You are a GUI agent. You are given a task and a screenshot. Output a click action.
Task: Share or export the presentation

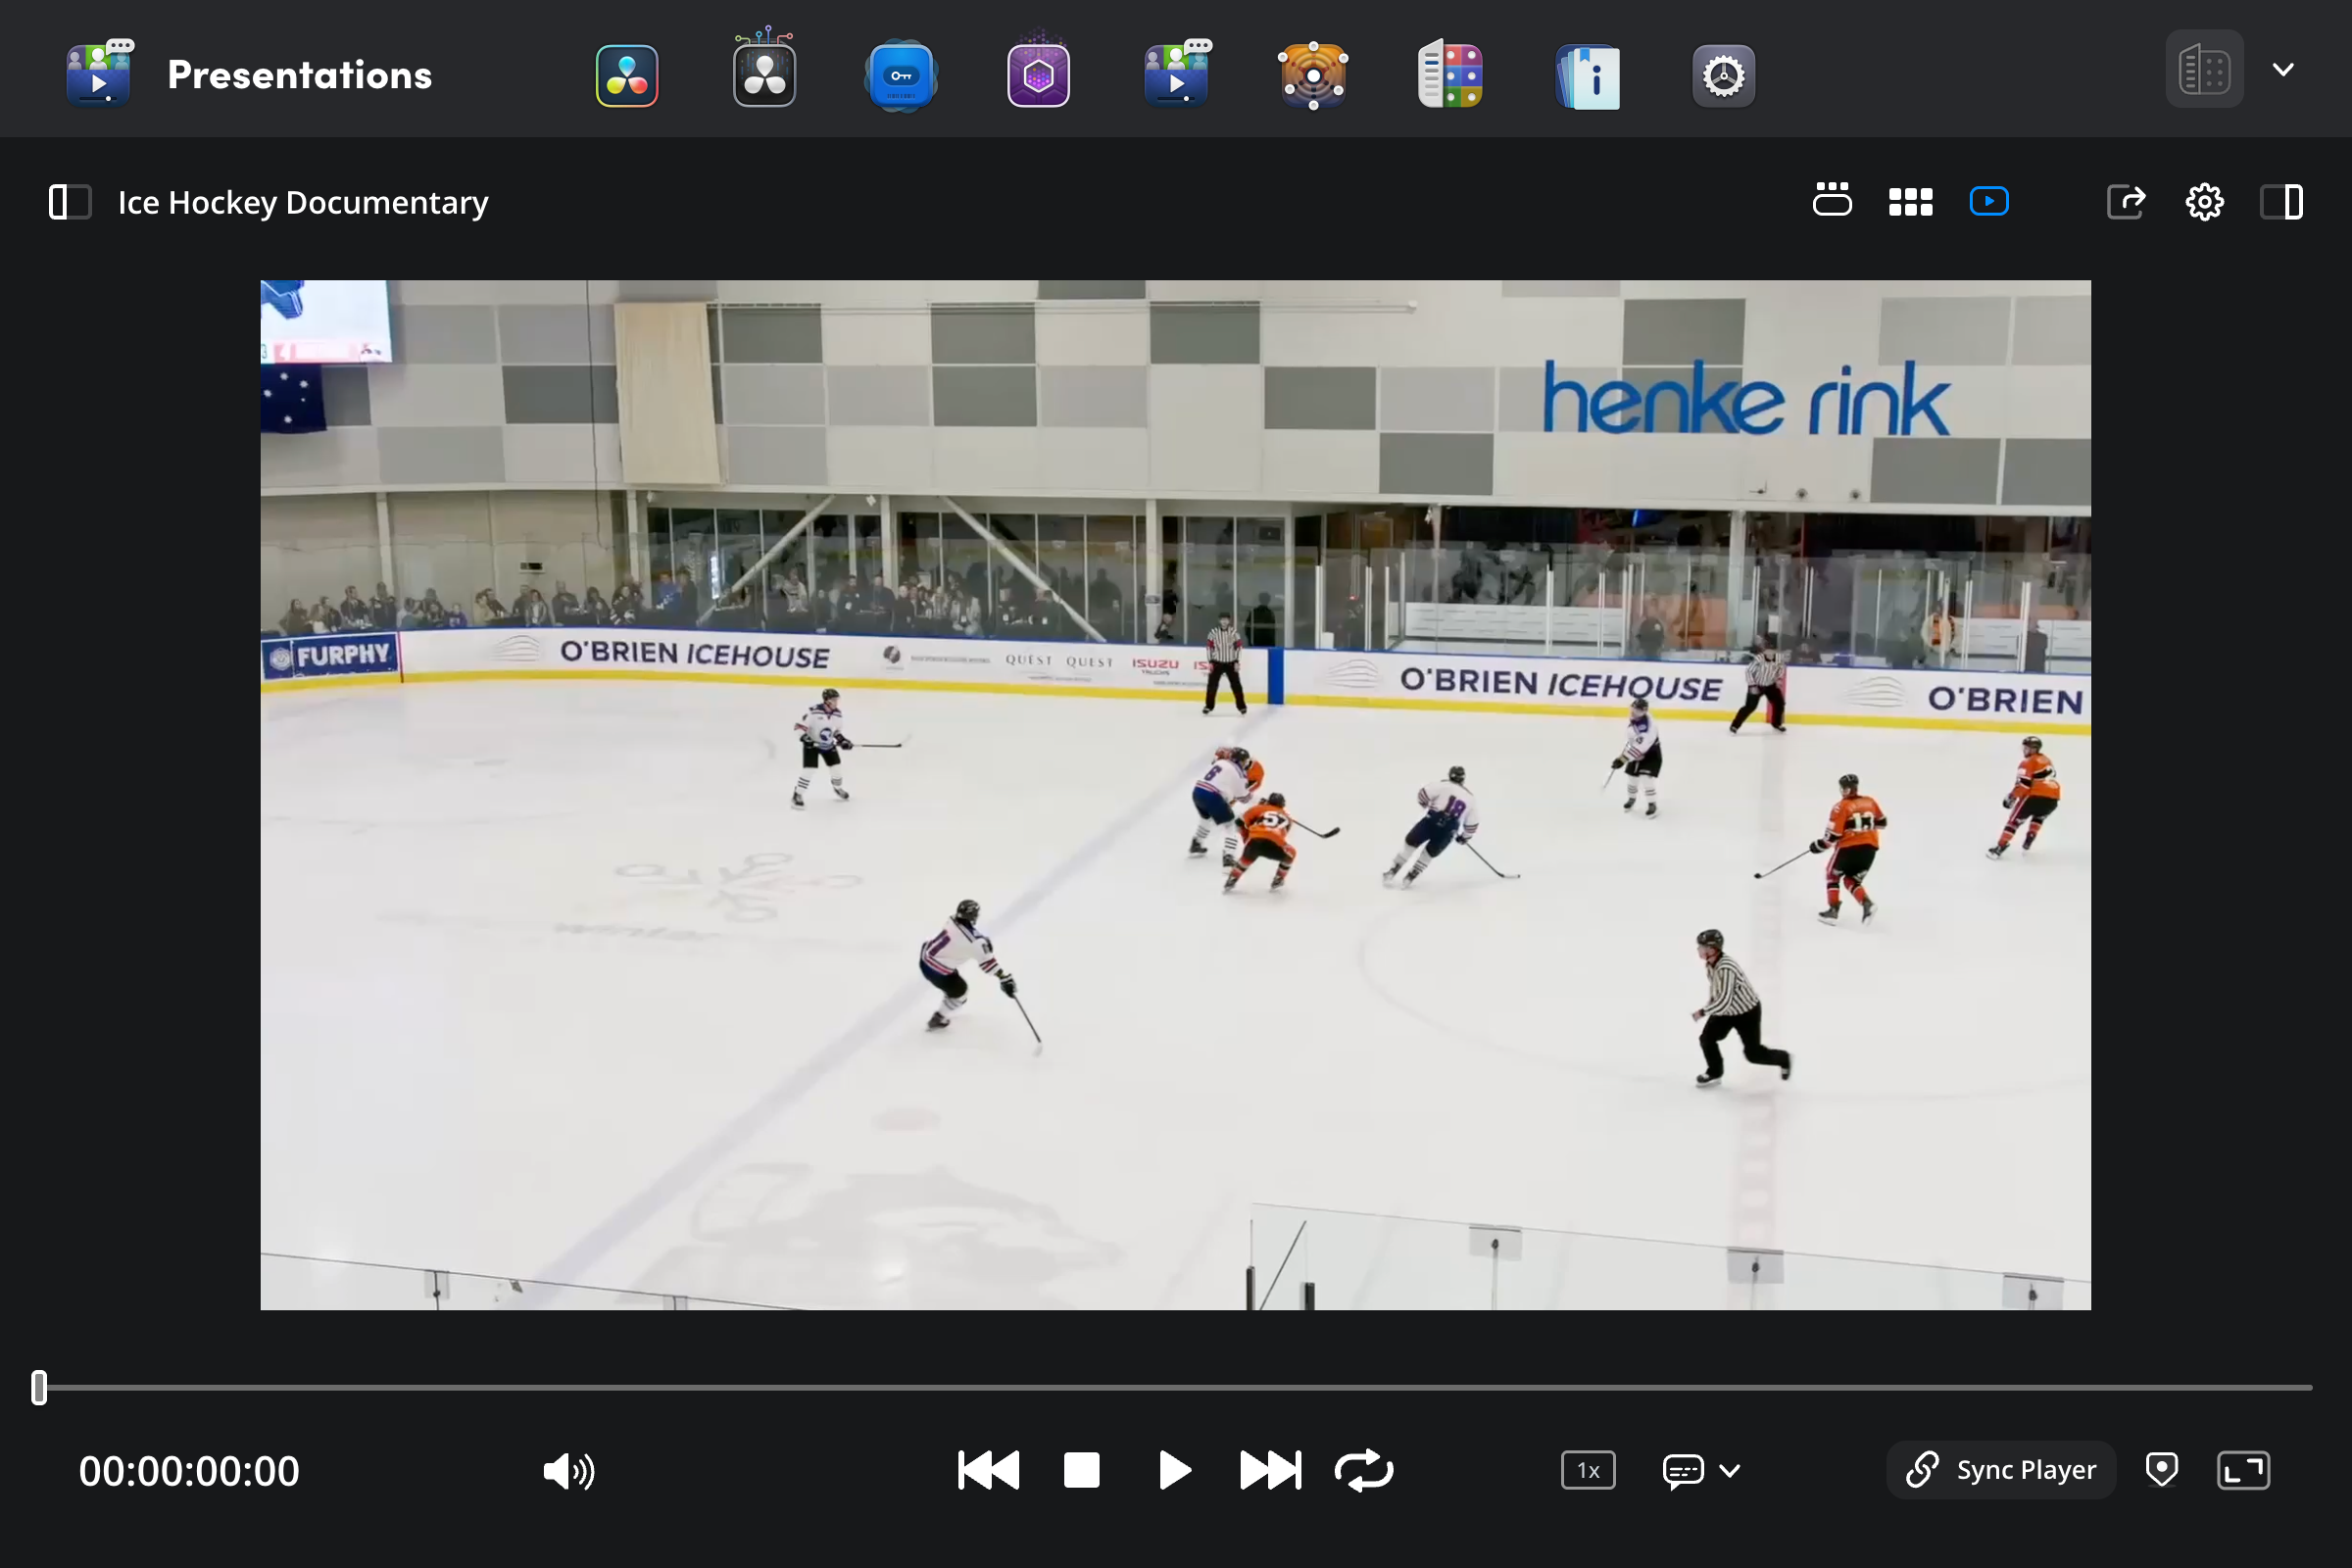(x=2126, y=202)
